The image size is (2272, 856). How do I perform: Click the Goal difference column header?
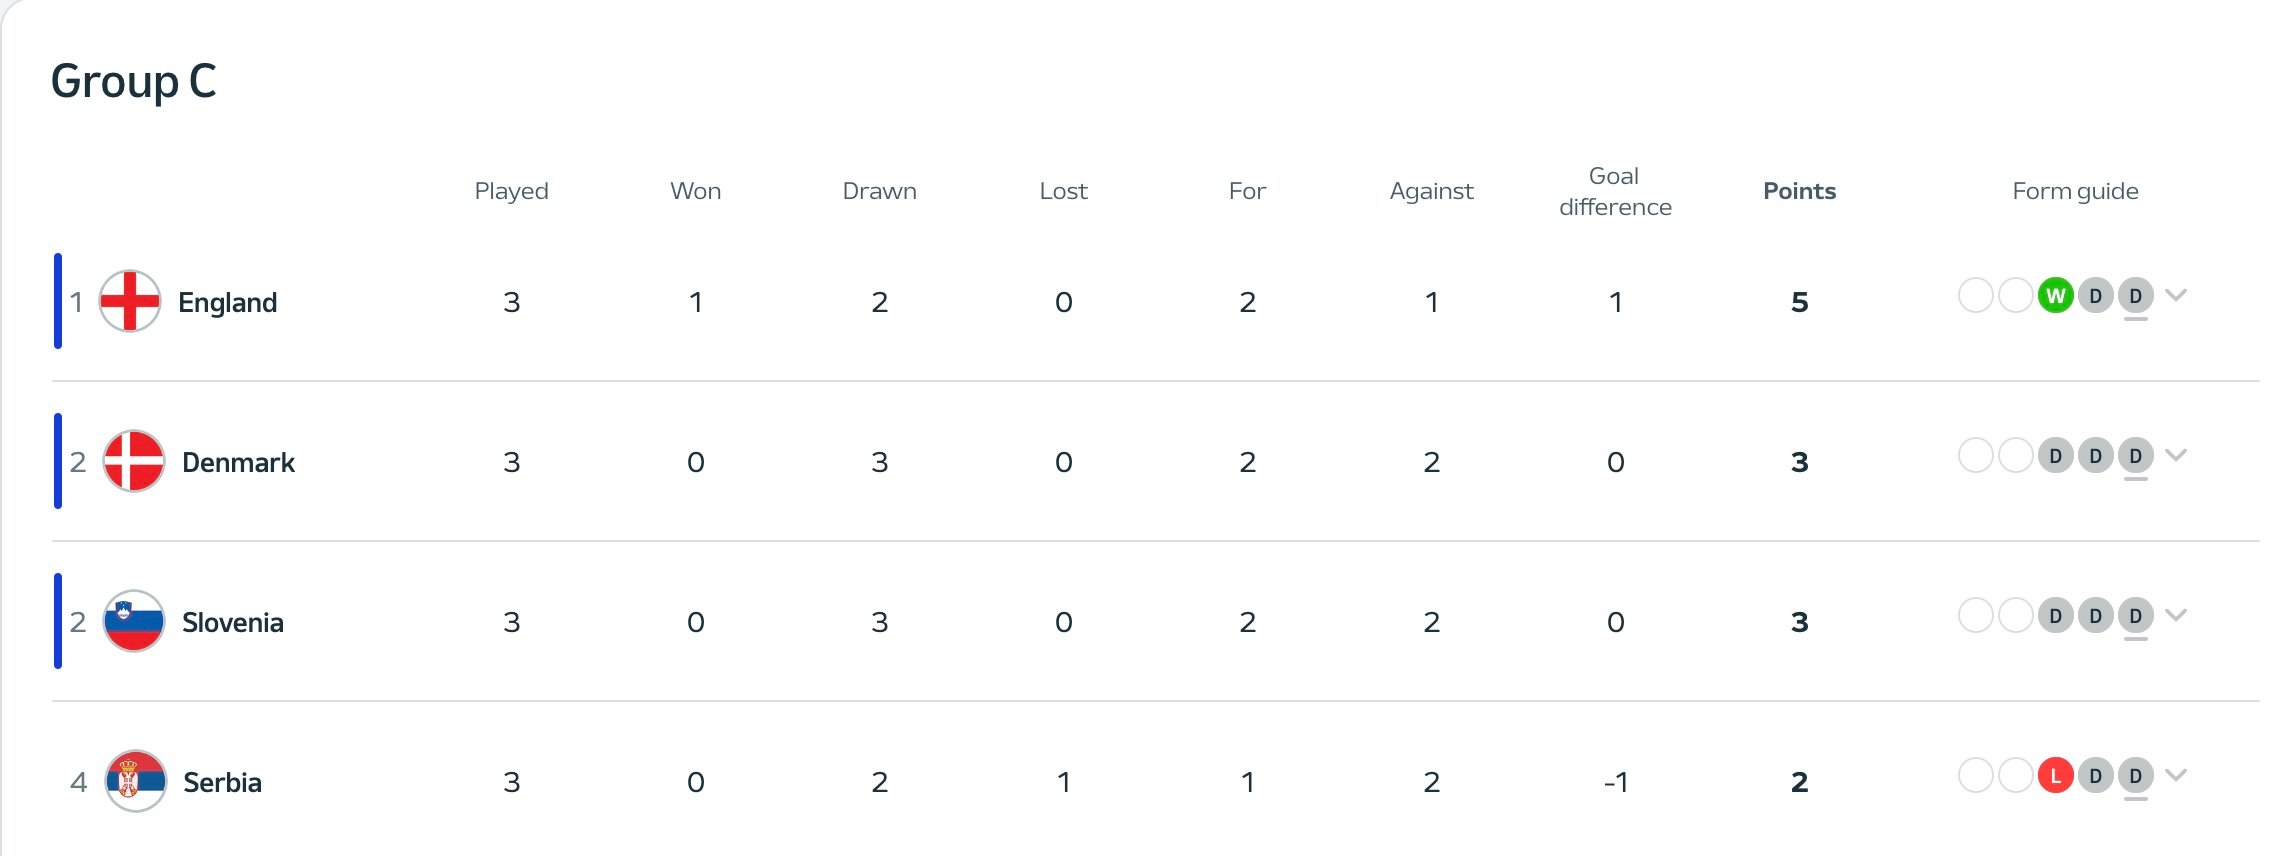click(1615, 191)
